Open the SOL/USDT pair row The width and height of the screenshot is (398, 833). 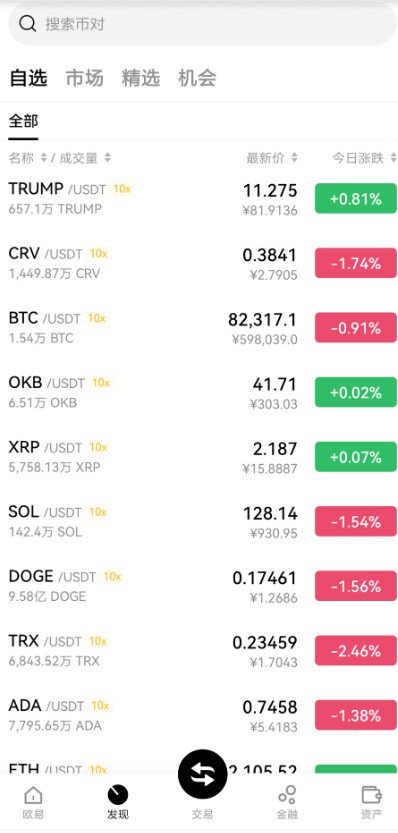pos(199,522)
